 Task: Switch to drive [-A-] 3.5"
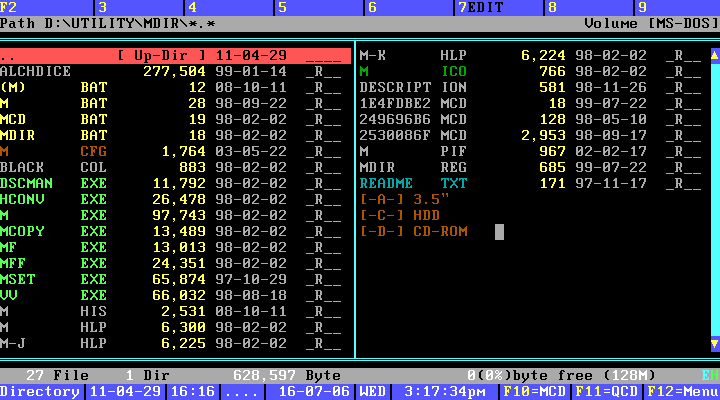tap(405, 200)
